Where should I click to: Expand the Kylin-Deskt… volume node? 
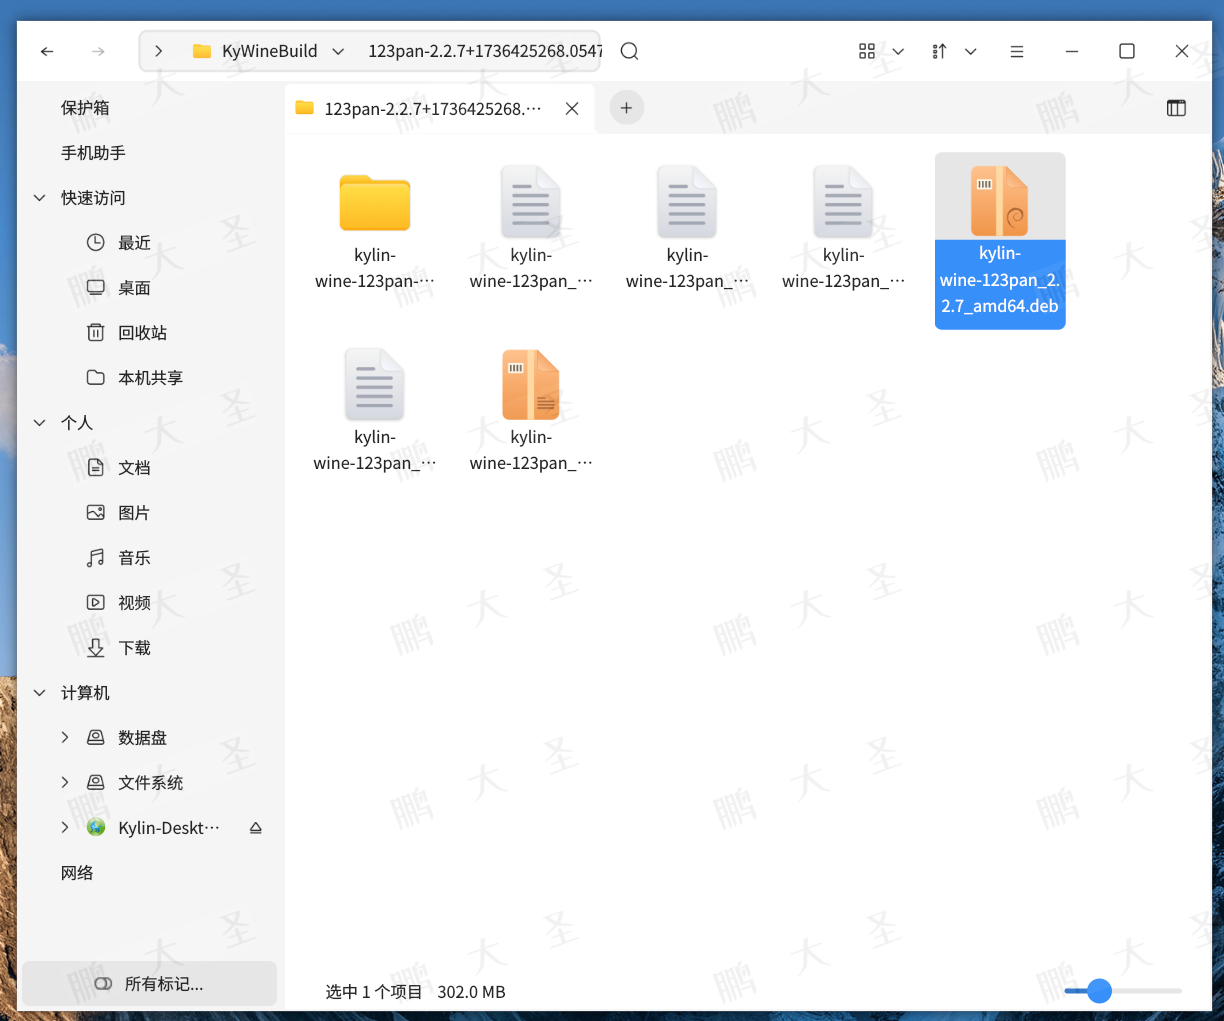click(65, 827)
